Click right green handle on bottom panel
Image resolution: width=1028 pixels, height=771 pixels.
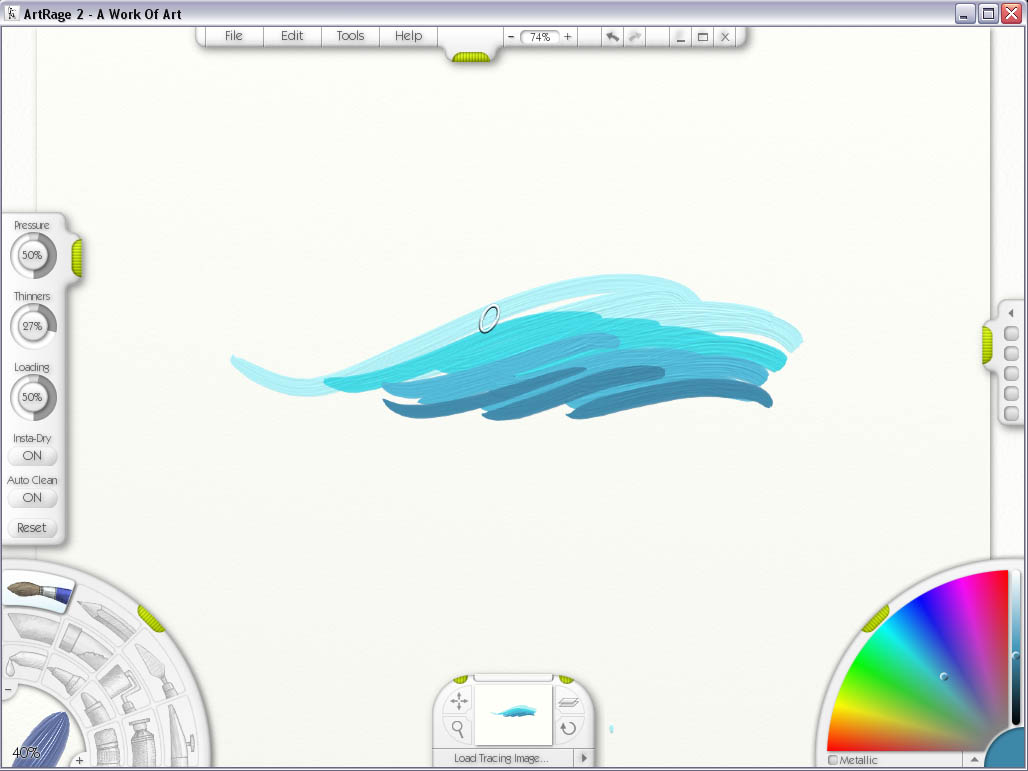pyautogui.click(x=566, y=679)
